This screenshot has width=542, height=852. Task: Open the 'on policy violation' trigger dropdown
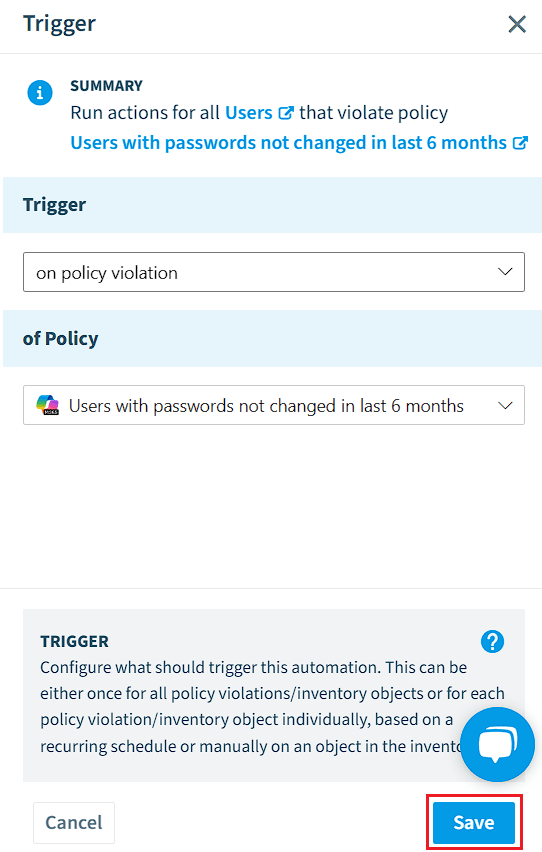point(273,272)
